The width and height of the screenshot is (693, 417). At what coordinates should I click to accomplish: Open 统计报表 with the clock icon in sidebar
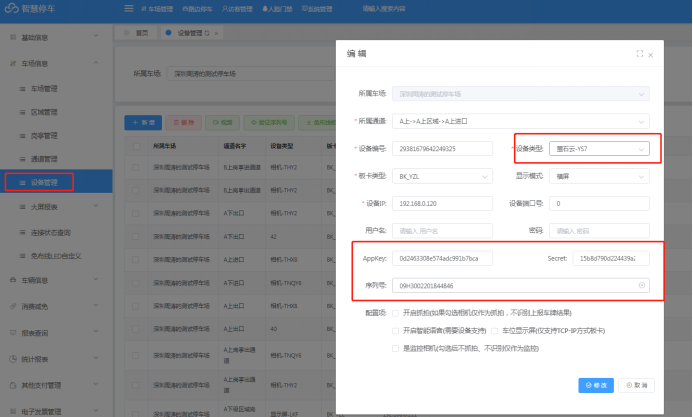13,359
